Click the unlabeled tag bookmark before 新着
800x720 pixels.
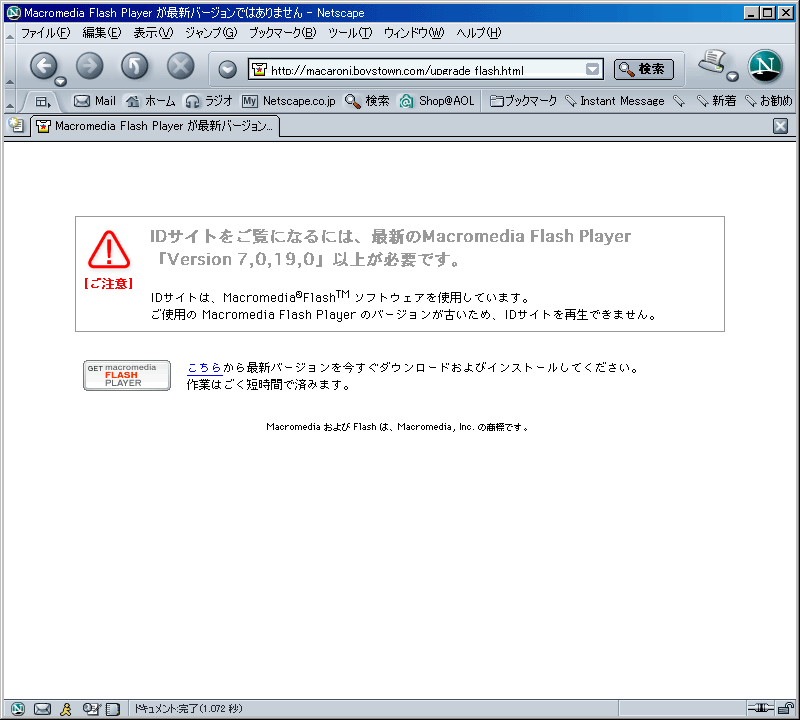(679, 101)
